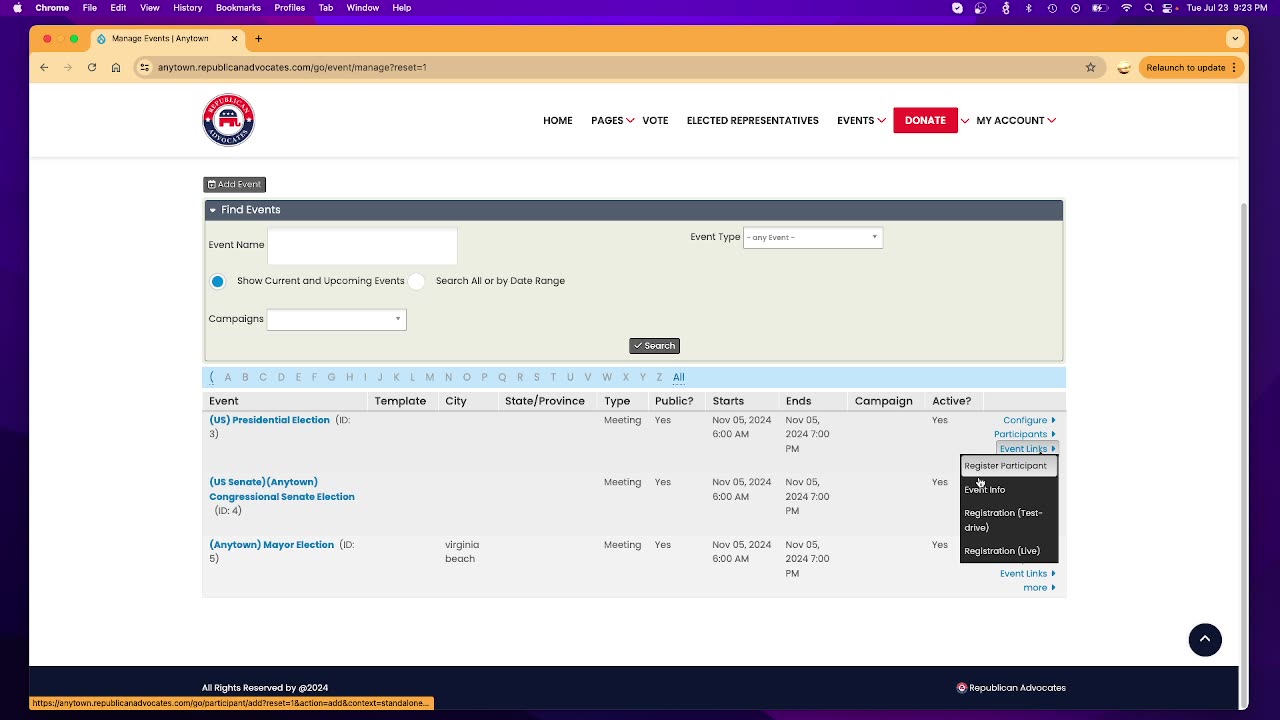1280x720 pixels.
Task: Click the Republican Advocates elephant logo
Action: click(228, 120)
